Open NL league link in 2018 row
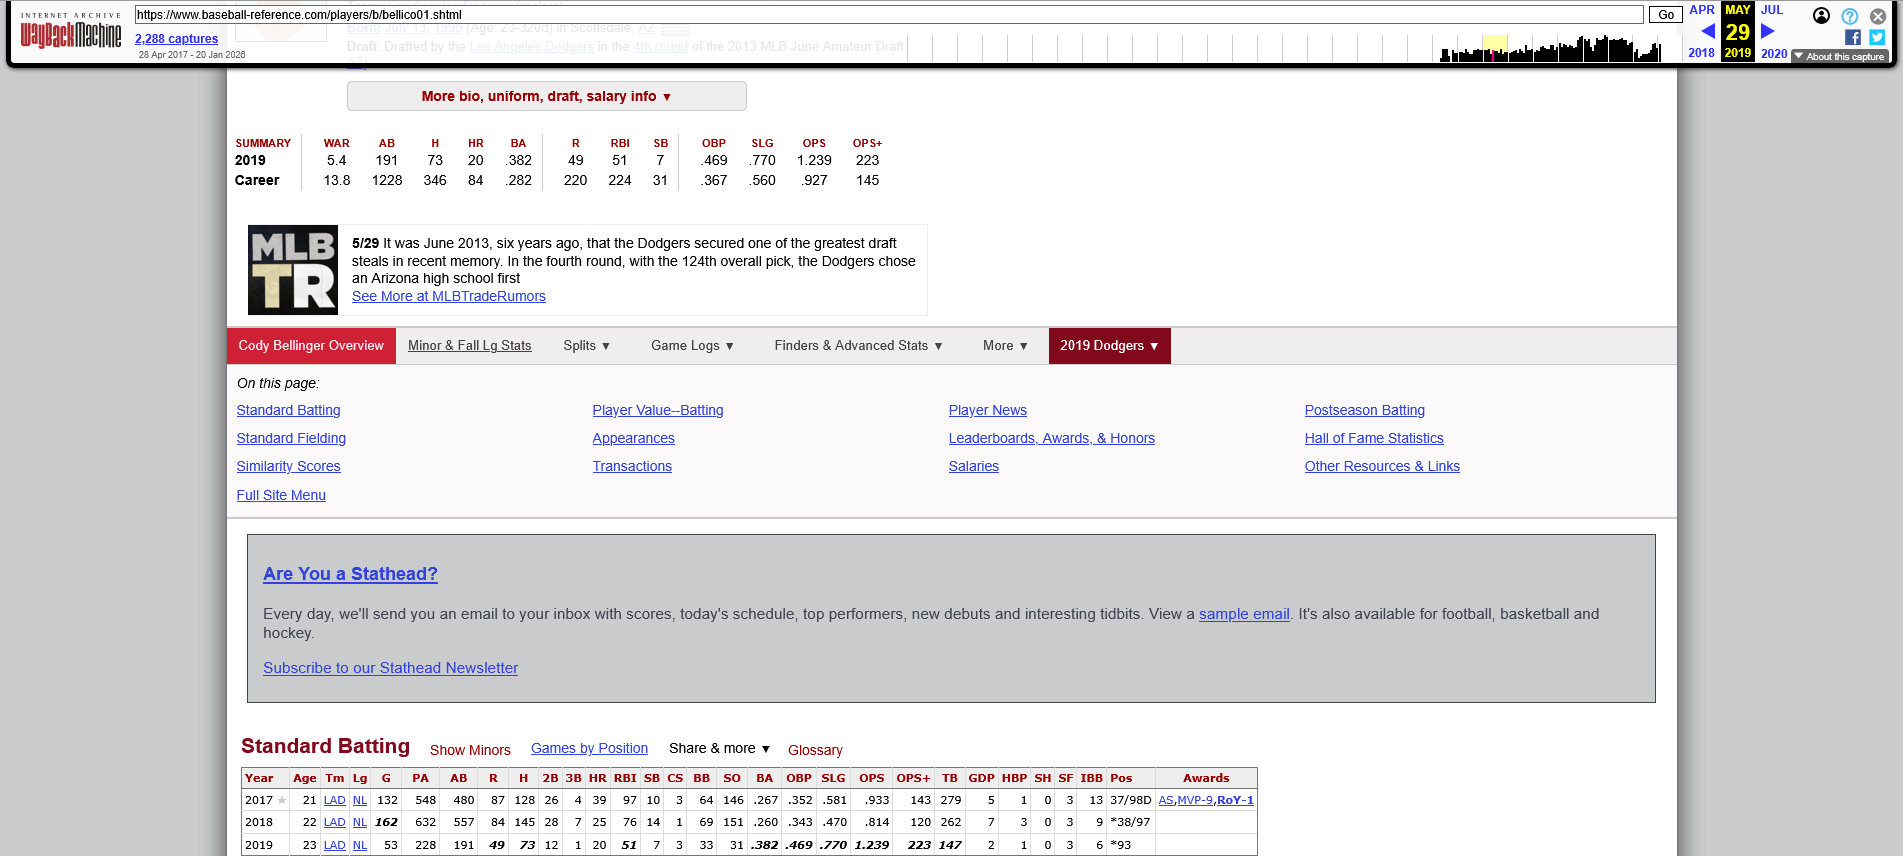Image resolution: width=1903 pixels, height=856 pixels. [x=360, y=822]
